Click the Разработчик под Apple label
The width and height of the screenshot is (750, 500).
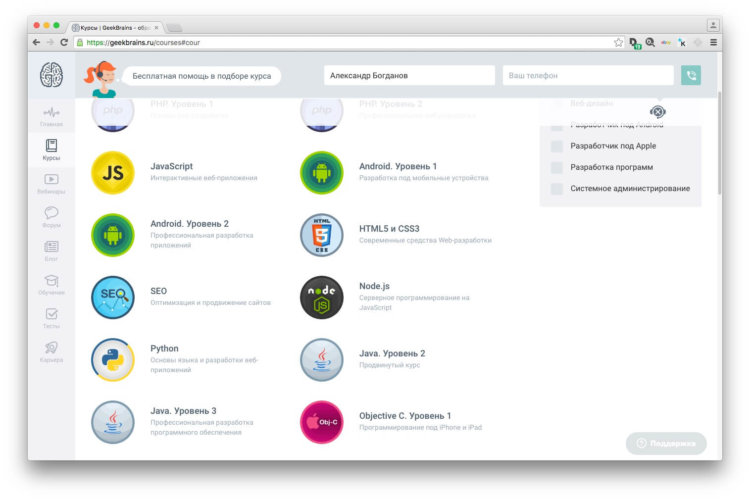613,146
